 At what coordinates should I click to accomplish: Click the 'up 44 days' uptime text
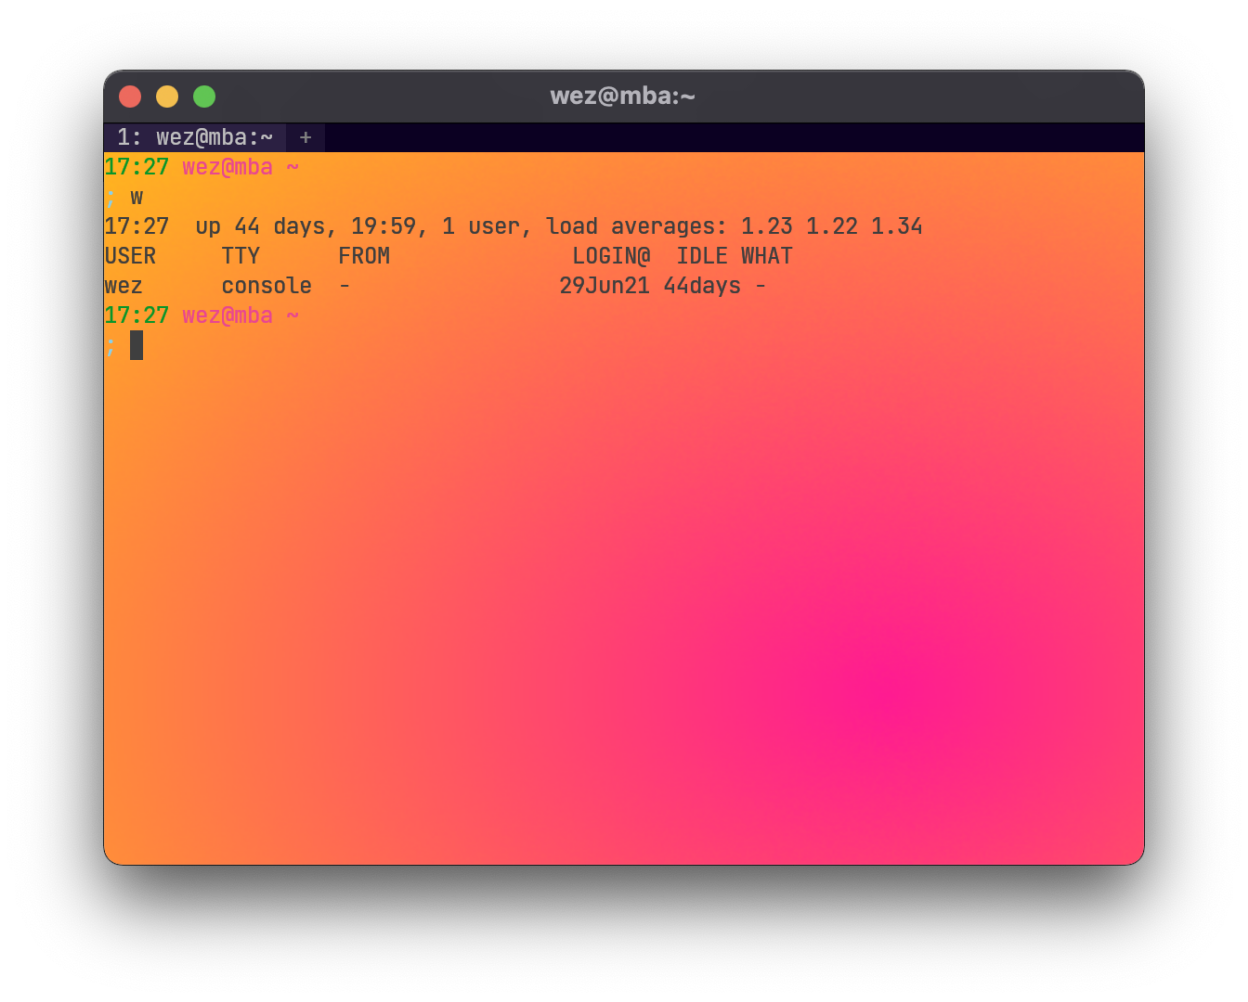pyautogui.click(x=260, y=227)
